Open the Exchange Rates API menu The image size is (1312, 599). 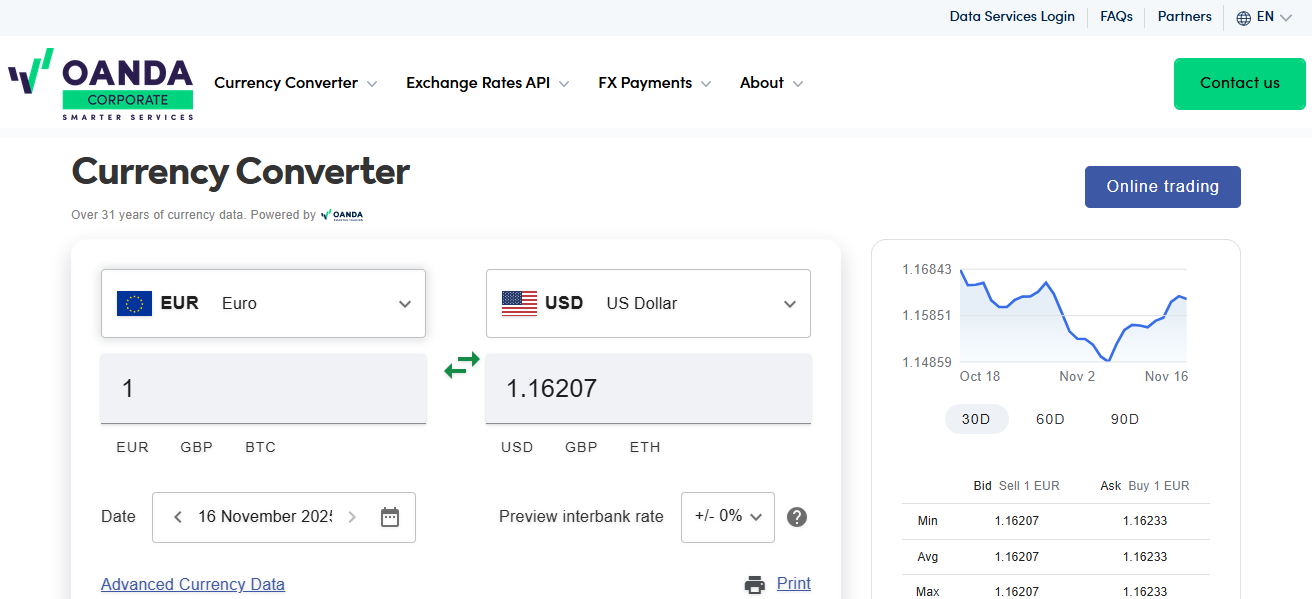(x=487, y=83)
